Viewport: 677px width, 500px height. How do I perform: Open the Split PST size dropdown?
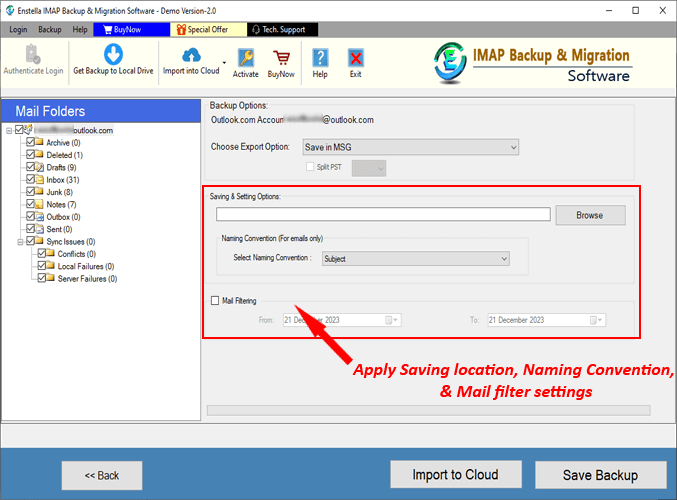click(369, 168)
